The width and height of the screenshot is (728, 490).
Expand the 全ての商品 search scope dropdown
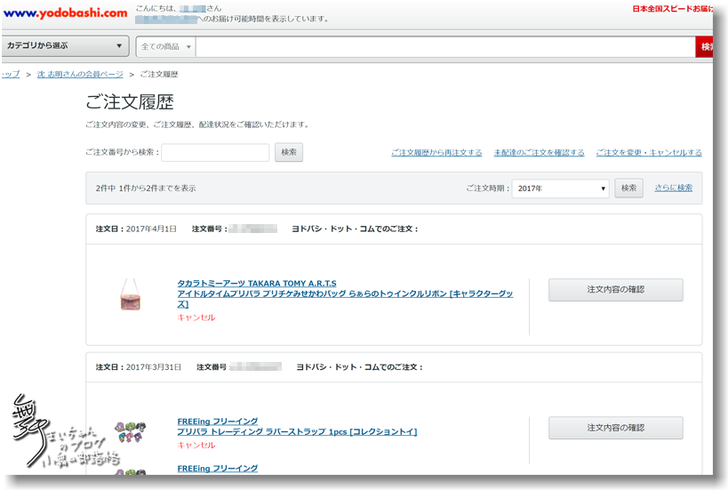tap(166, 47)
